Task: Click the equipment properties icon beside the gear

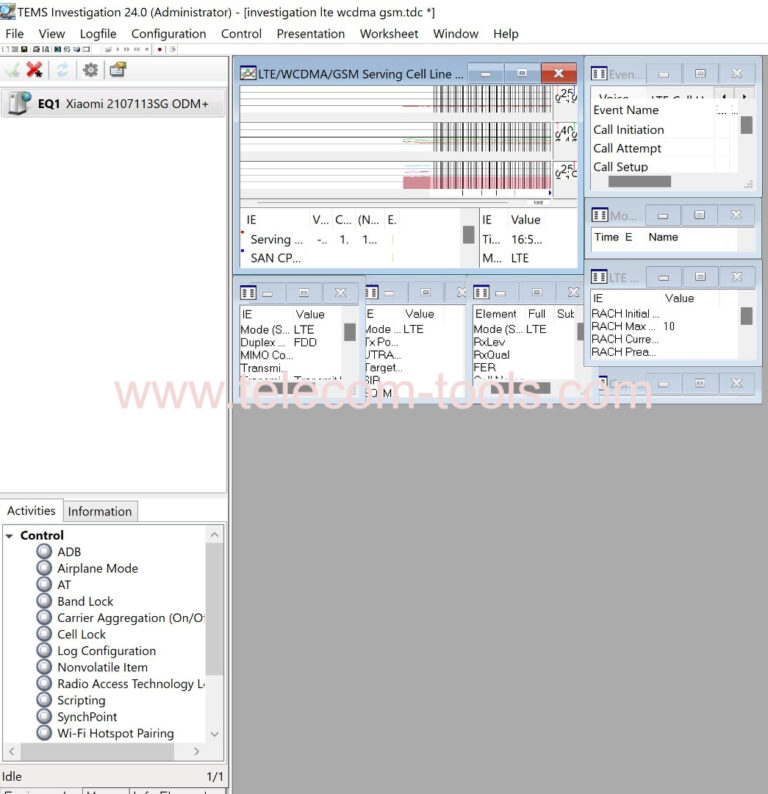Action: (x=118, y=69)
